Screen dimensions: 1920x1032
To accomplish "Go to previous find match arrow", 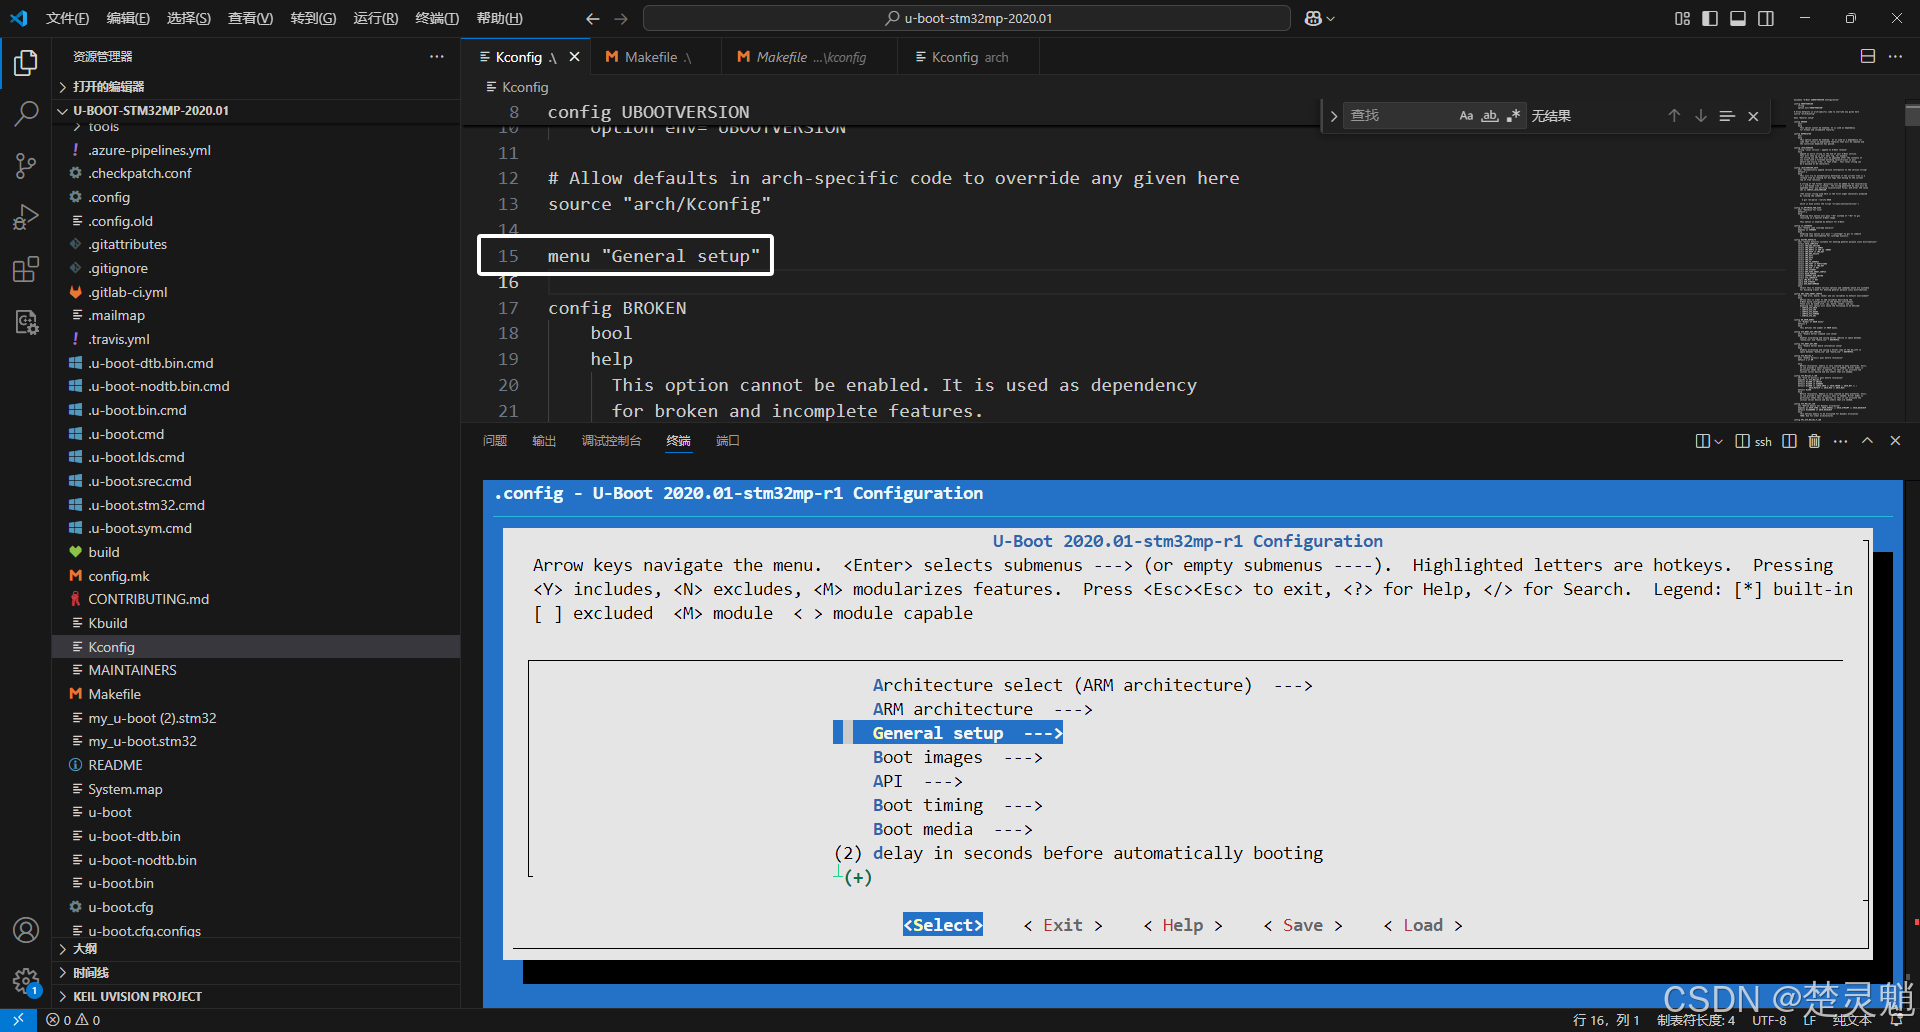I will (1674, 116).
